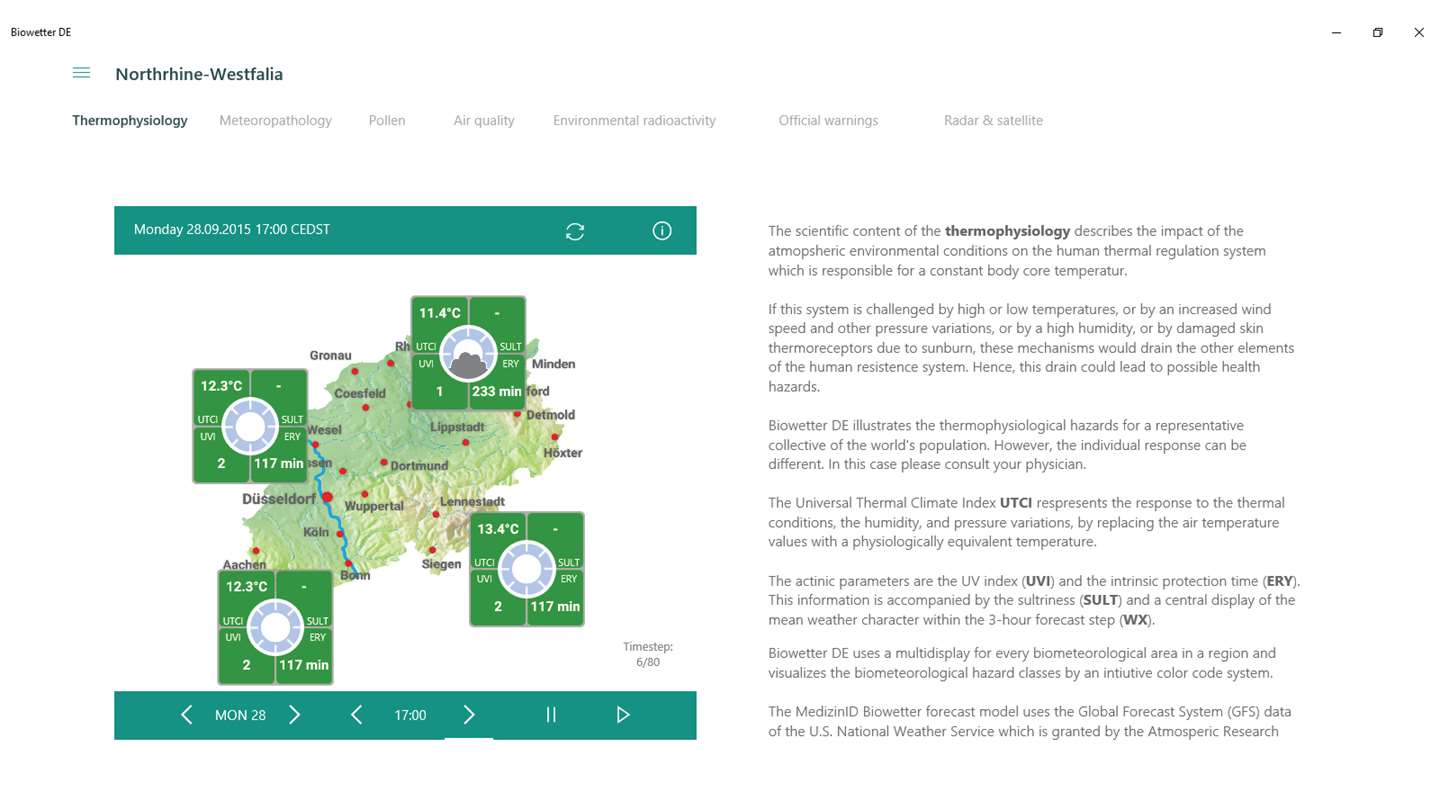The height and width of the screenshot is (810, 1440).
Task: Click Wesel label on map
Action: tap(325, 430)
